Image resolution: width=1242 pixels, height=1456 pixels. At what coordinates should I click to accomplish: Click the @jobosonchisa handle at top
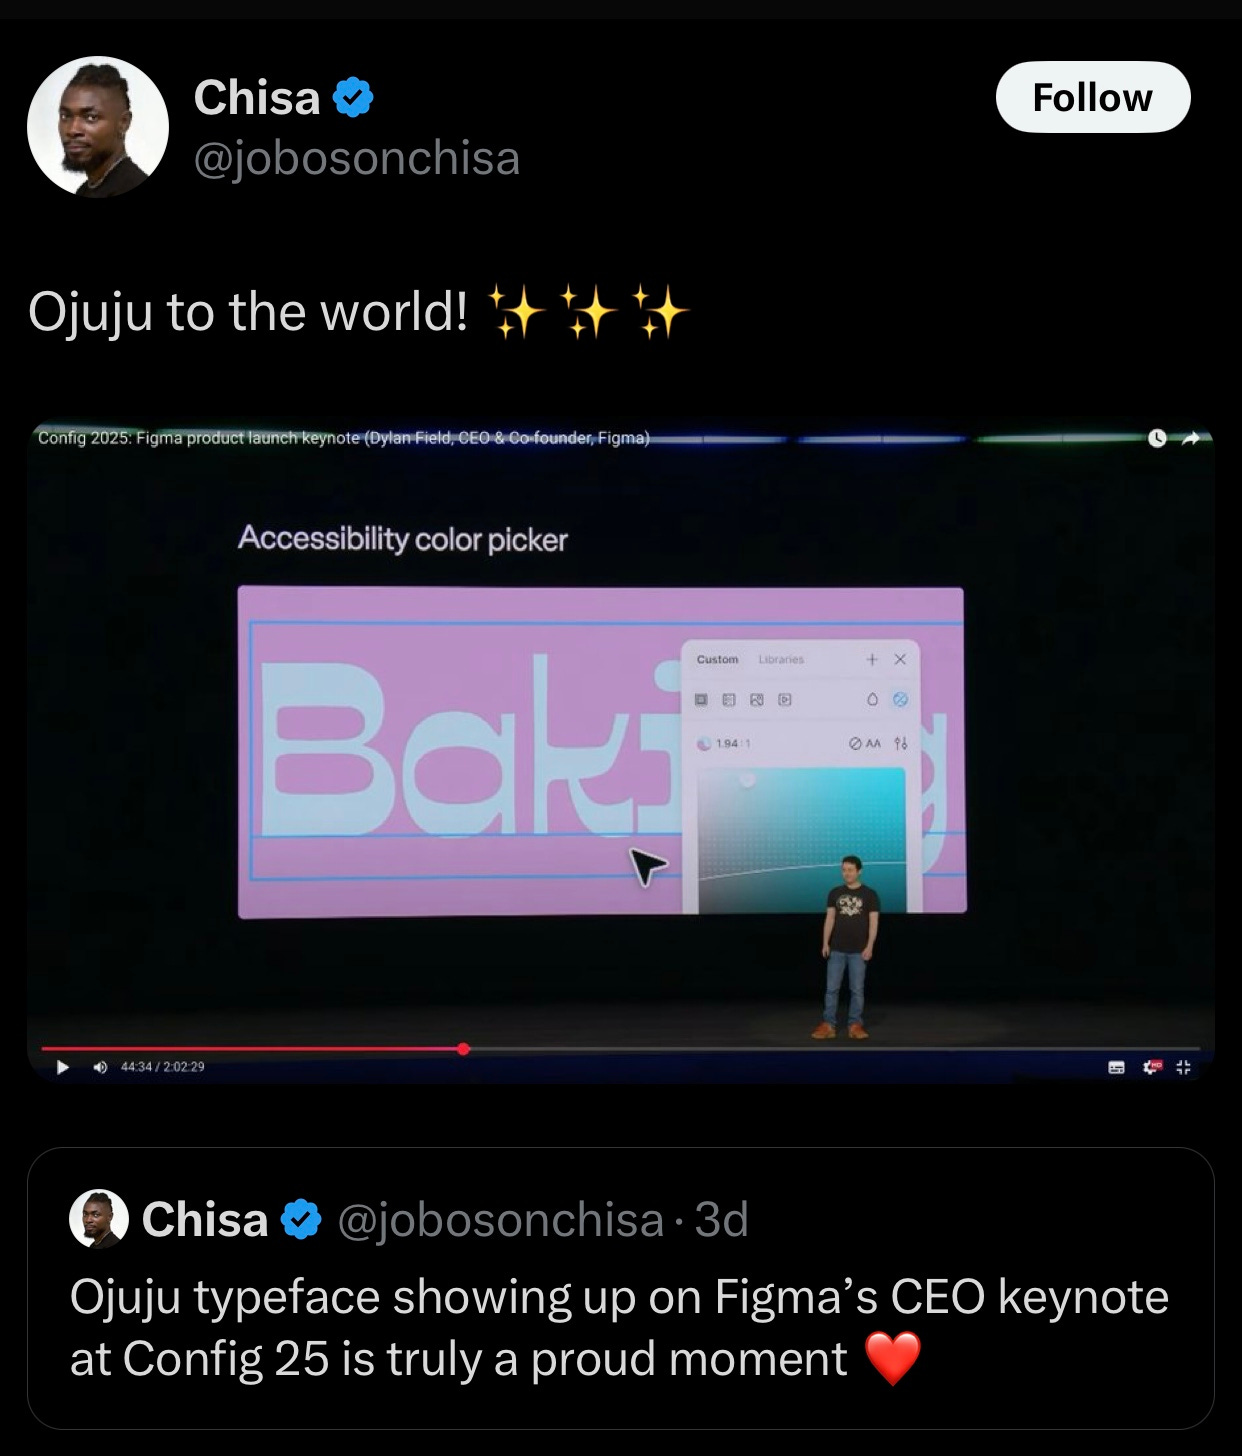click(x=357, y=159)
